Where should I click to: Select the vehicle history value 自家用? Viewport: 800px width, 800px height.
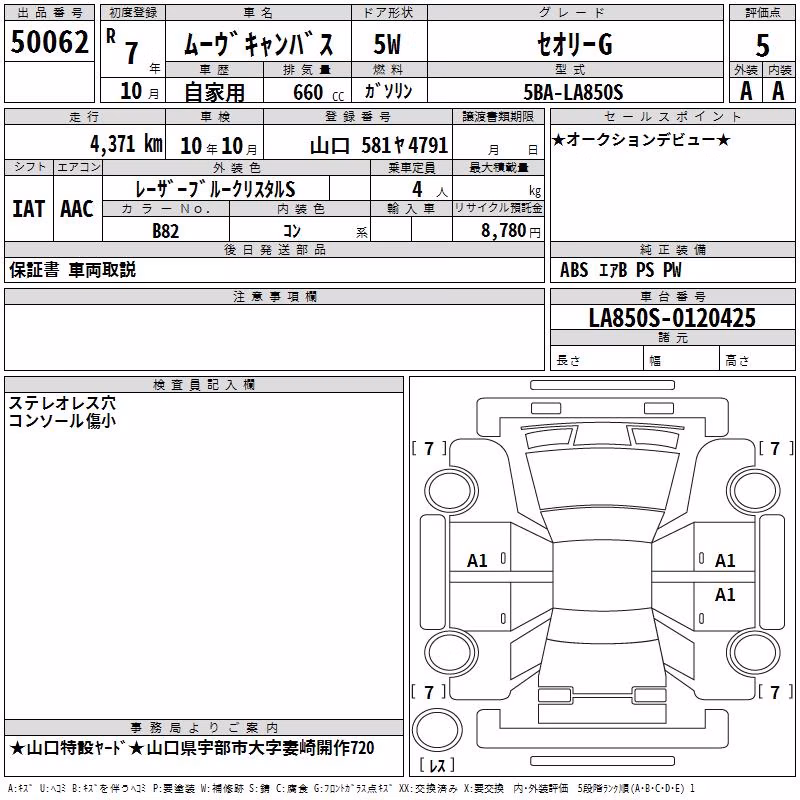click(214, 92)
